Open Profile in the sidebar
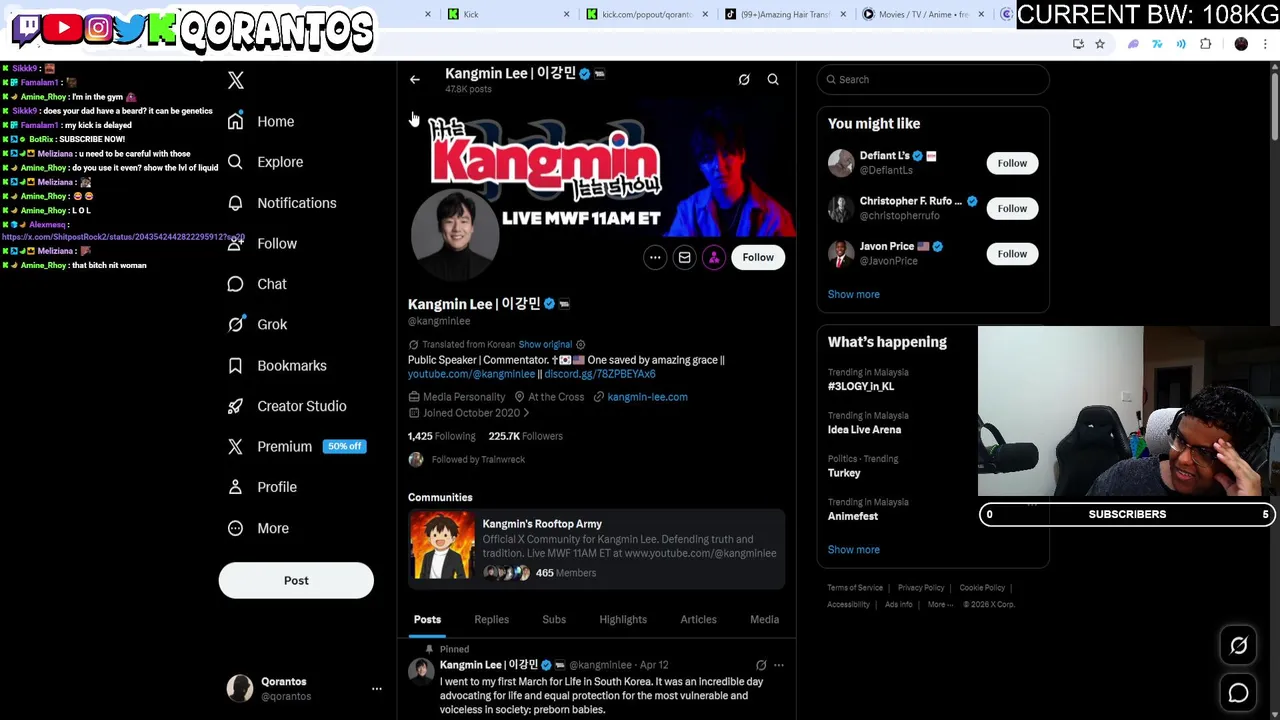Image resolution: width=1280 pixels, height=720 pixels. click(262, 487)
